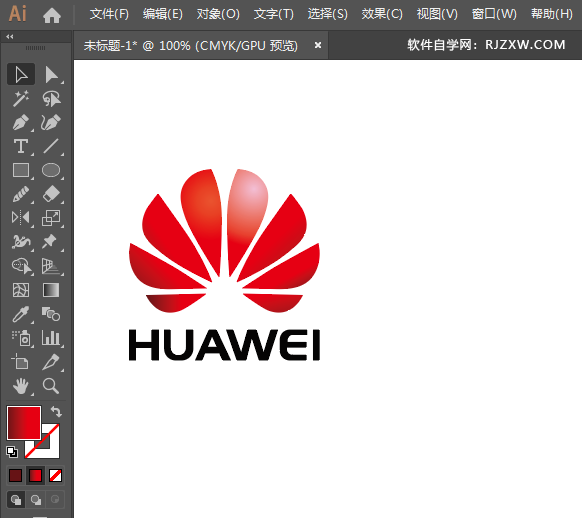The image size is (582, 518).
Task: Open the 效果(C) menu
Action: pos(382,14)
